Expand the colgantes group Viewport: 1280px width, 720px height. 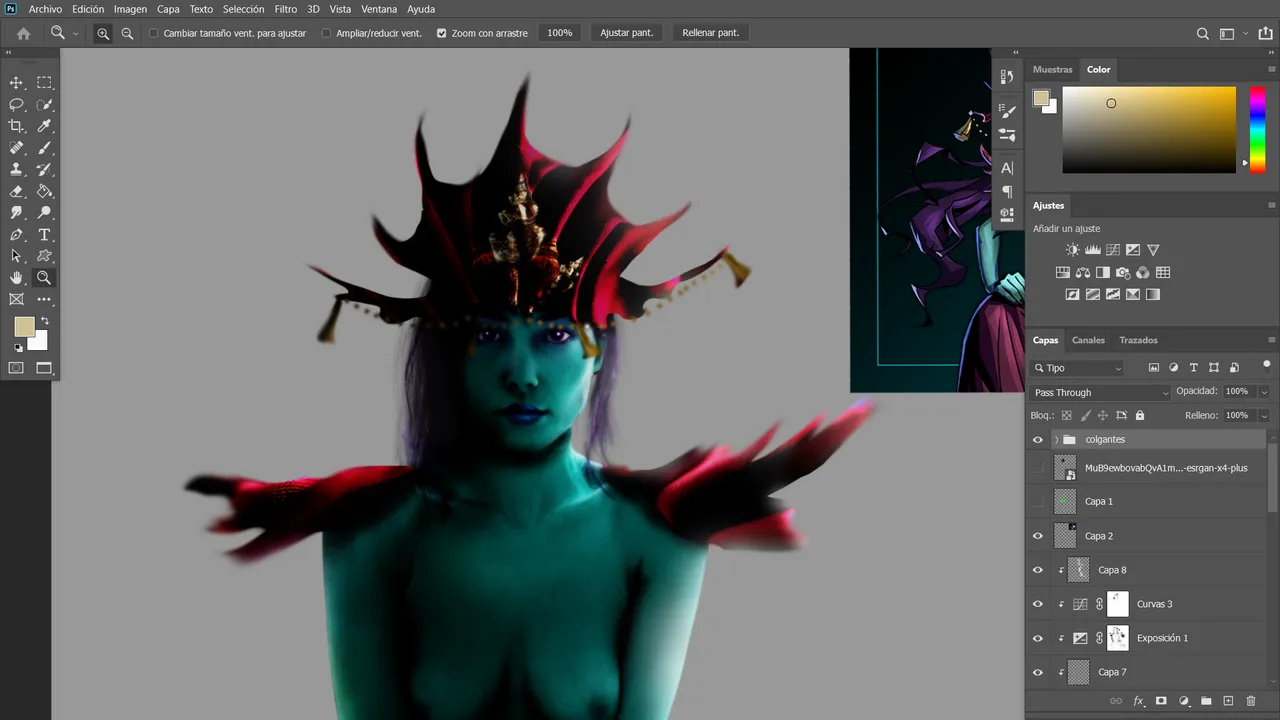(1056, 440)
